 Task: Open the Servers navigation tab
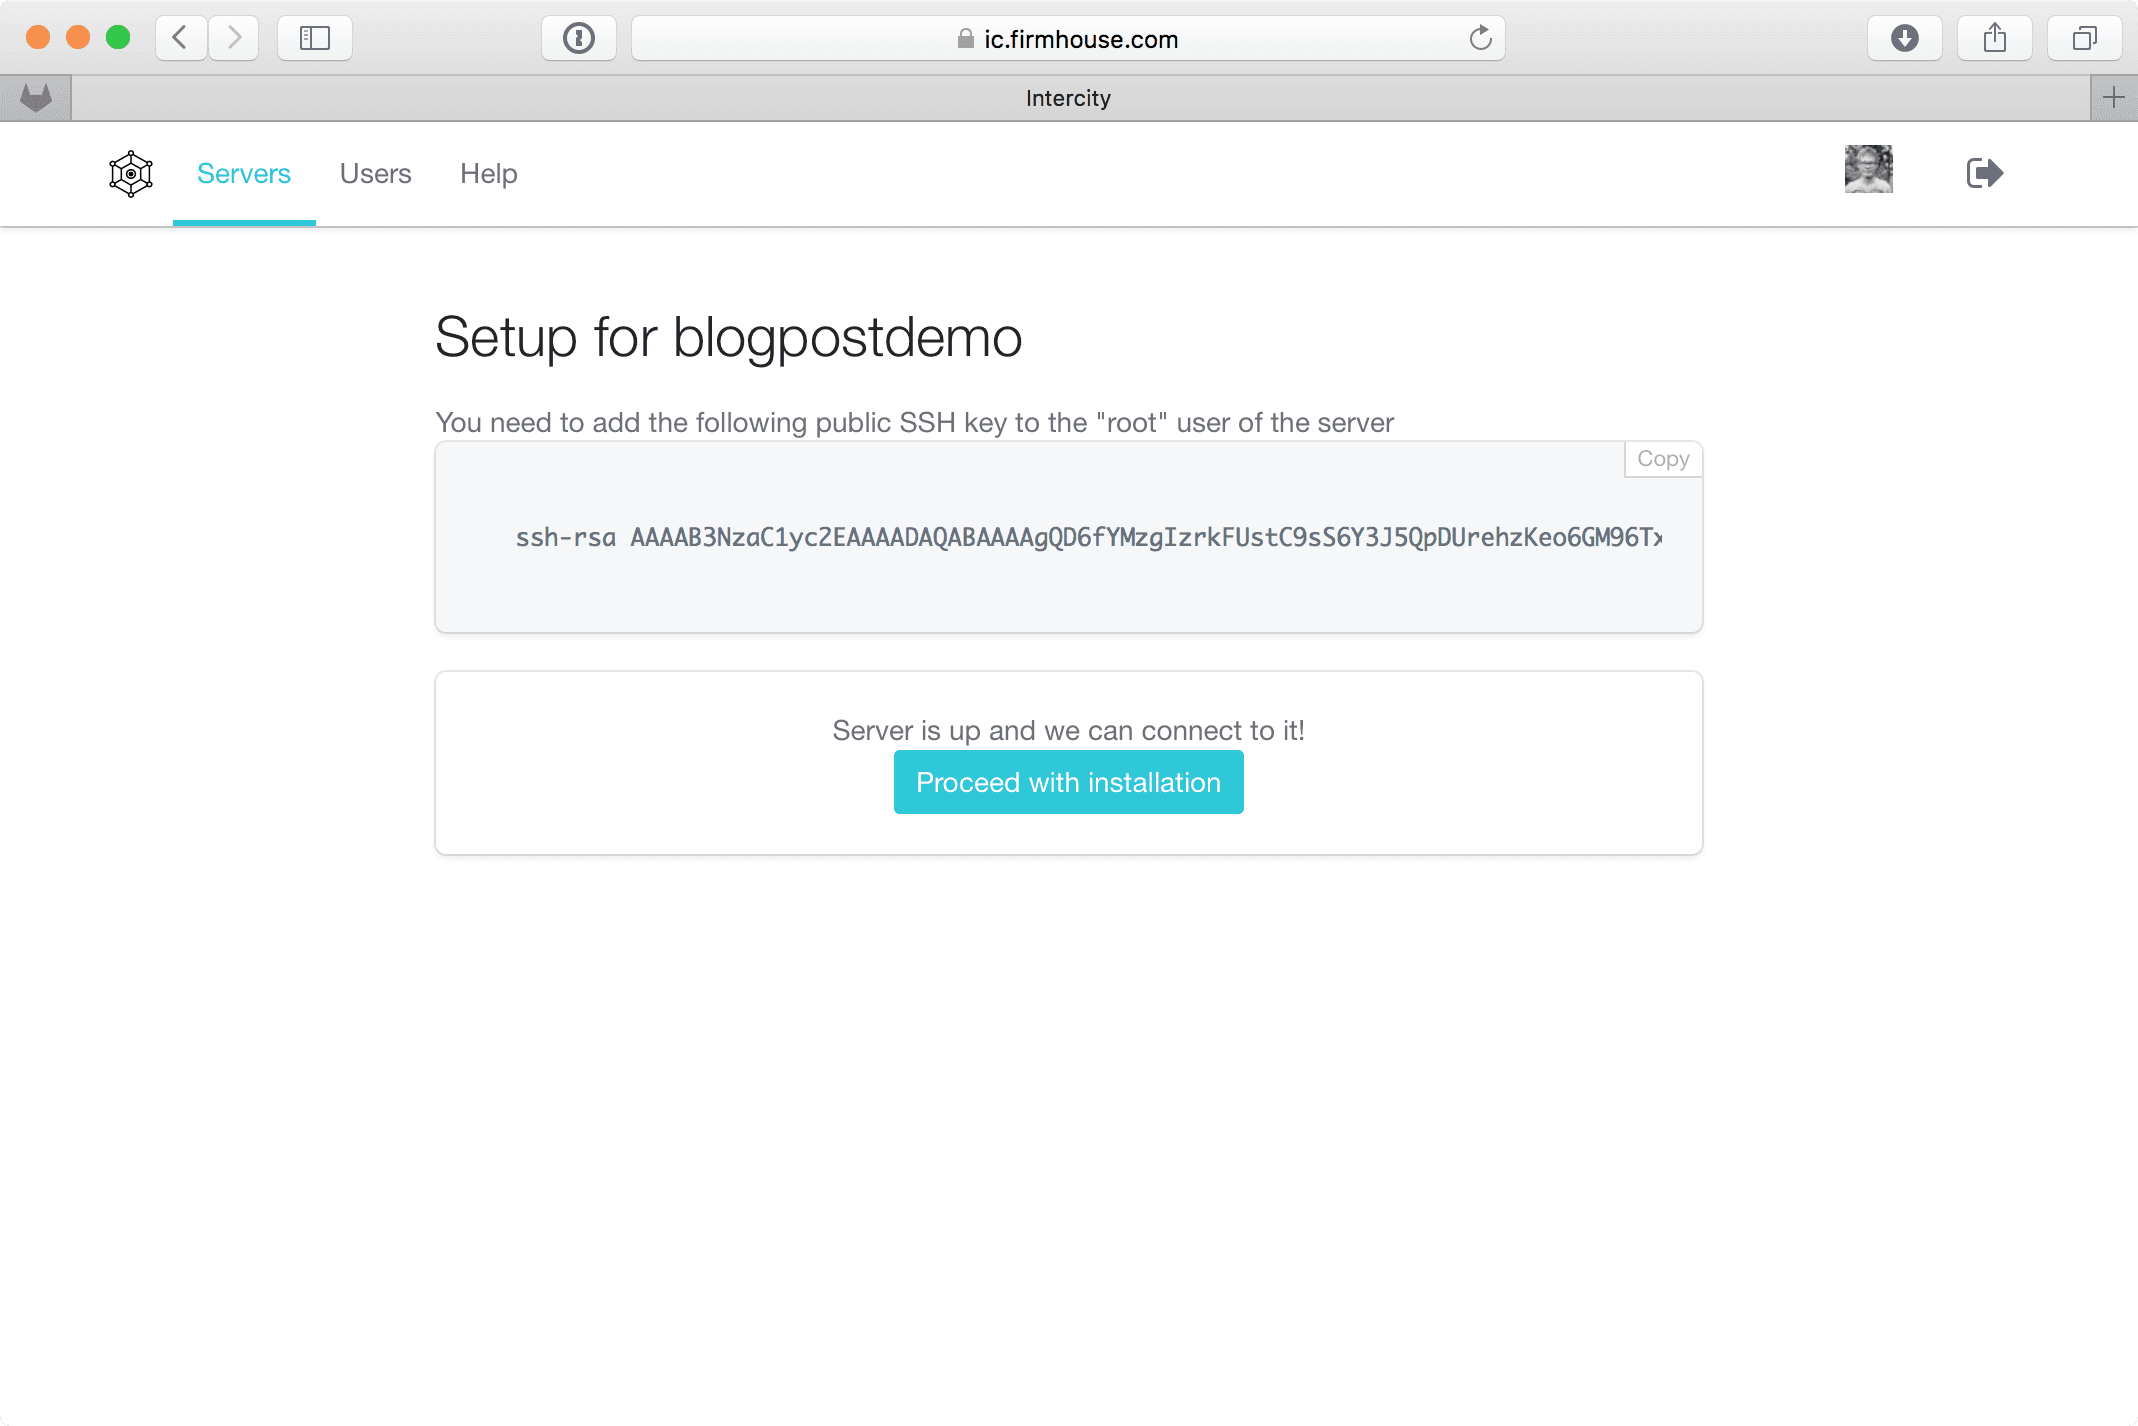(x=244, y=174)
